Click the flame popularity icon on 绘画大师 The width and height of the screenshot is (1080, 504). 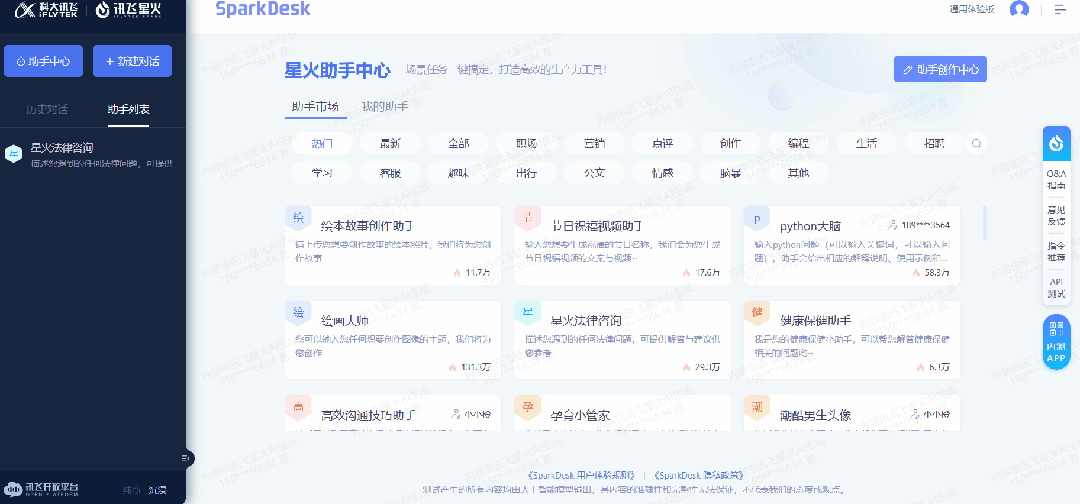pos(452,367)
